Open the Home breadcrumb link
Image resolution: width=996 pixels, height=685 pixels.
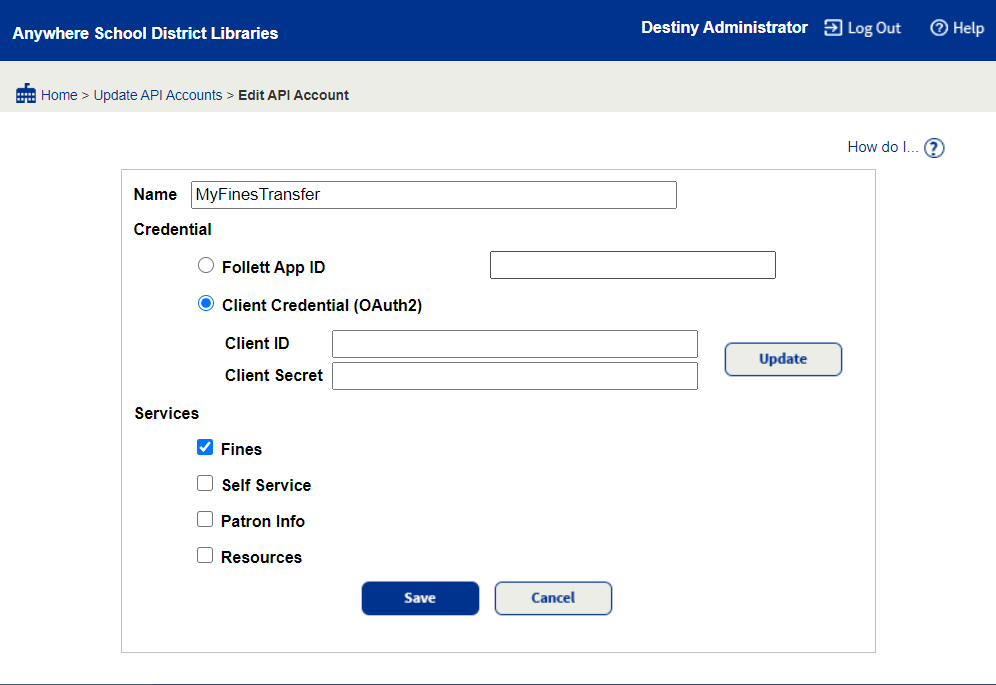coord(59,94)
